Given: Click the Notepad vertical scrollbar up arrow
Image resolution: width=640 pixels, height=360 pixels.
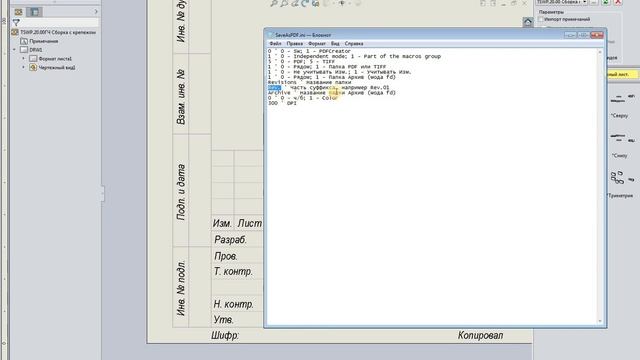Looking at the screenshot, I should coord(600,52).
